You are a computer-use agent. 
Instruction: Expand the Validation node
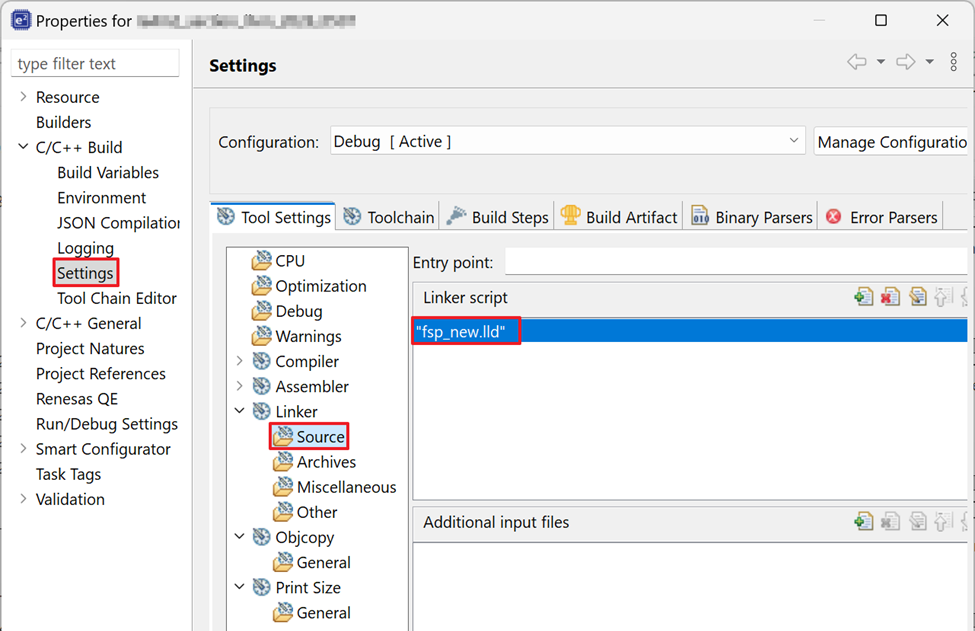[x=23, y=499]
